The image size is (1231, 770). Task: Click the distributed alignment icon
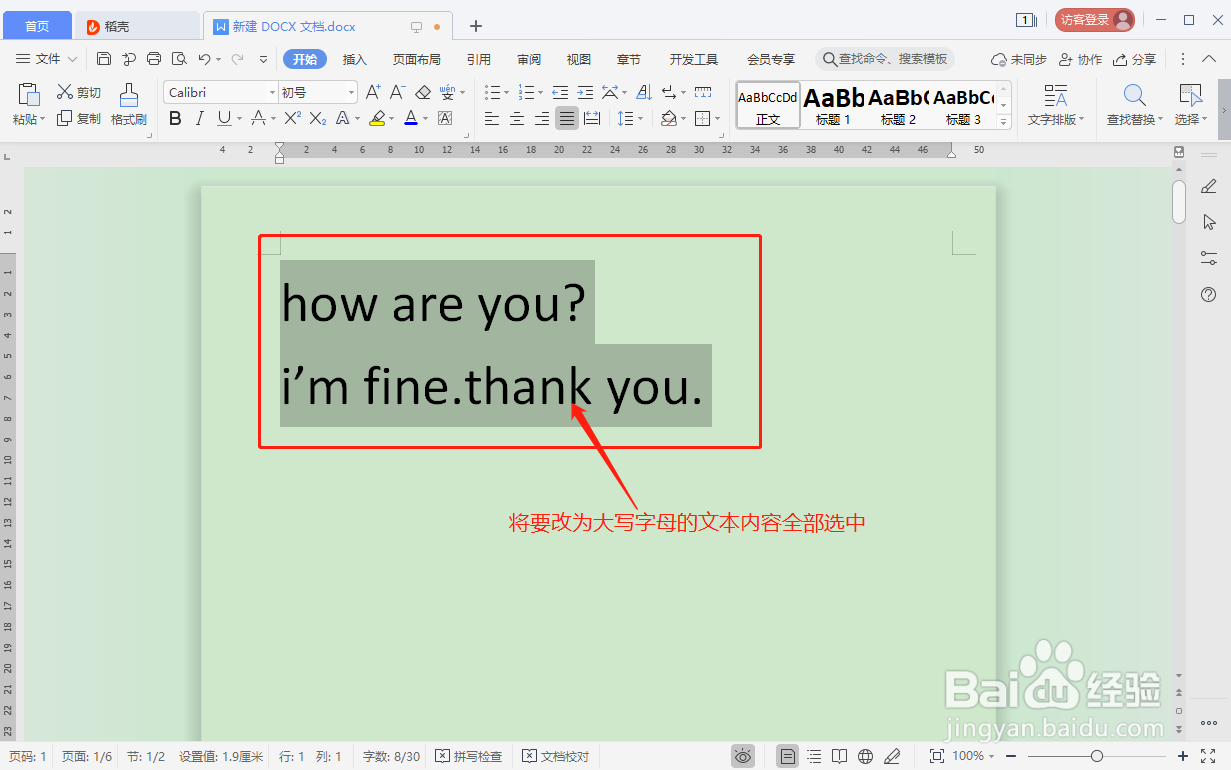click(x=592, y=118)
